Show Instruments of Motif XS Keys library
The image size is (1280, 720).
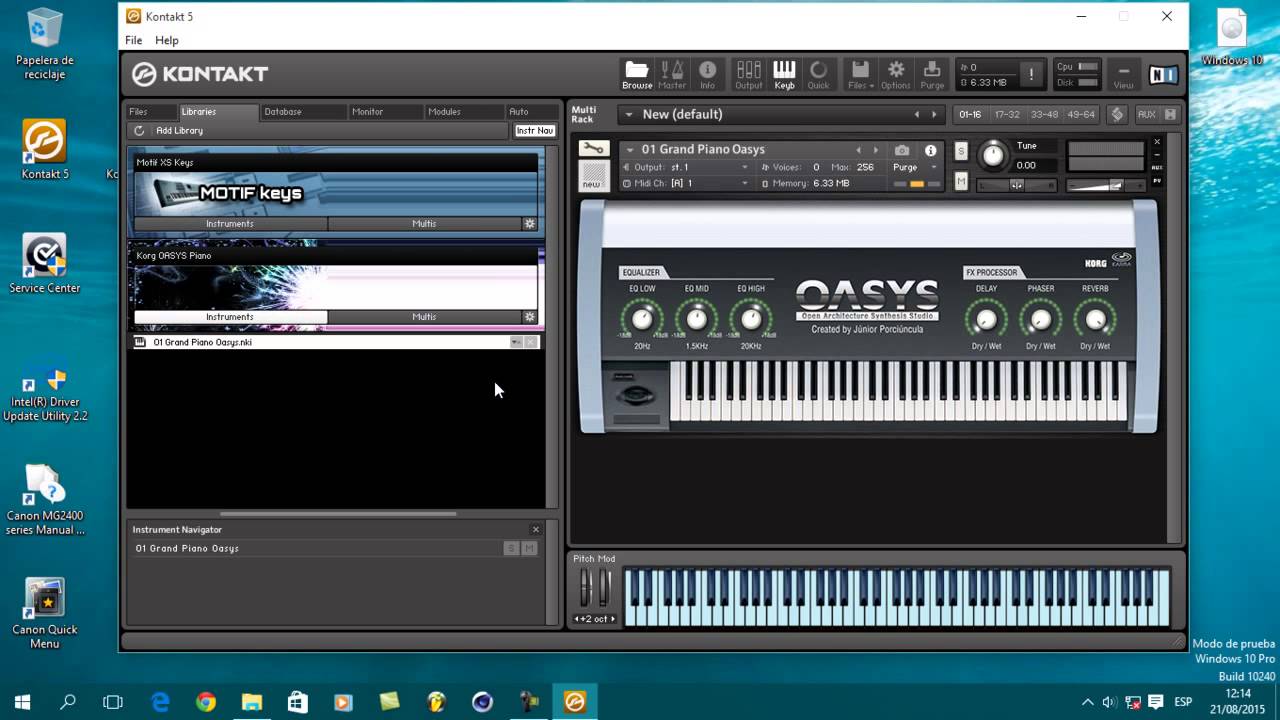230,224
